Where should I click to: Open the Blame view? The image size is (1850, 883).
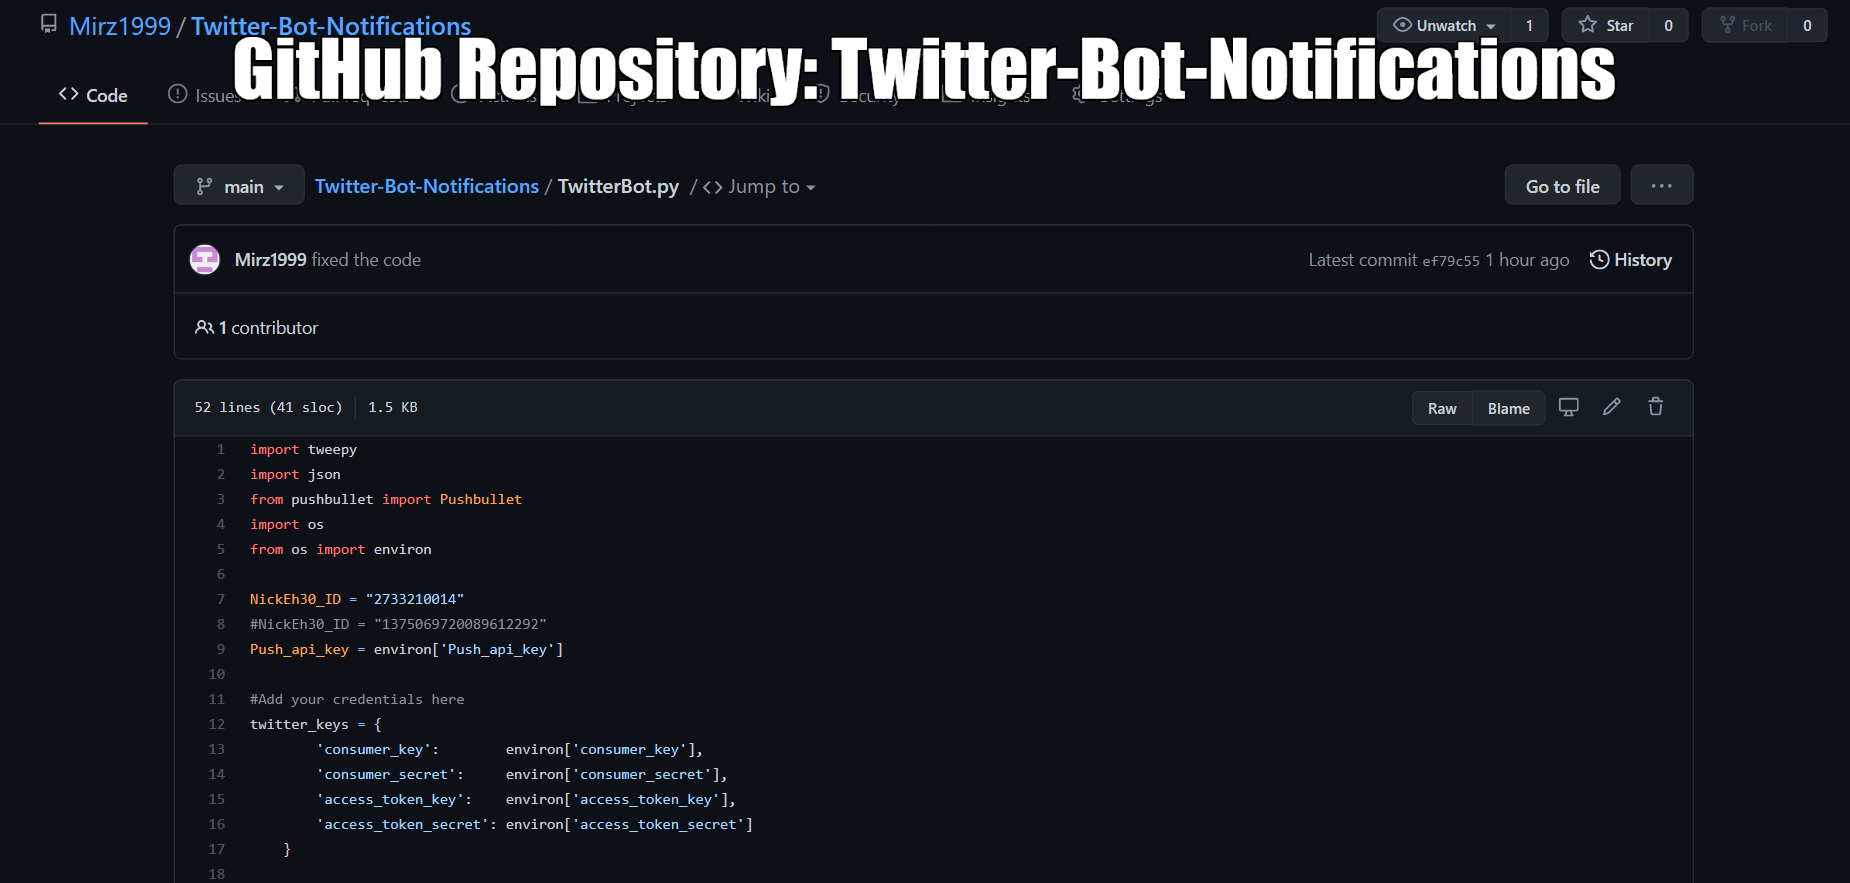click(x=1508, y=408)
